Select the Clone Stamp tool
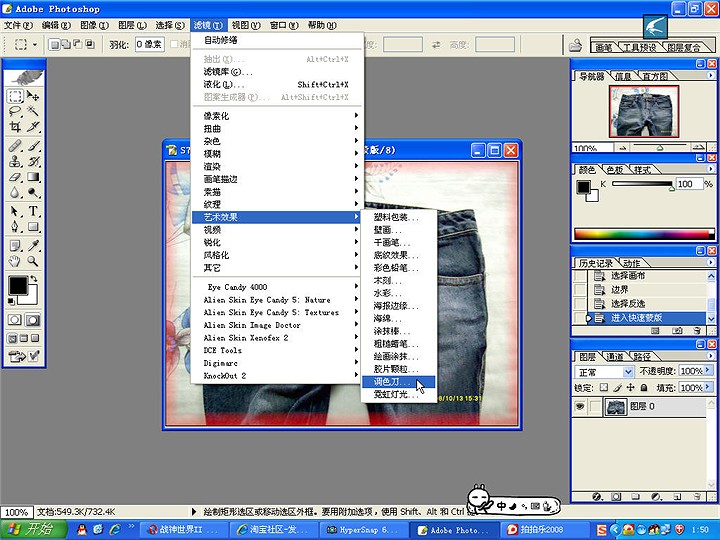 tap(15, 161)
